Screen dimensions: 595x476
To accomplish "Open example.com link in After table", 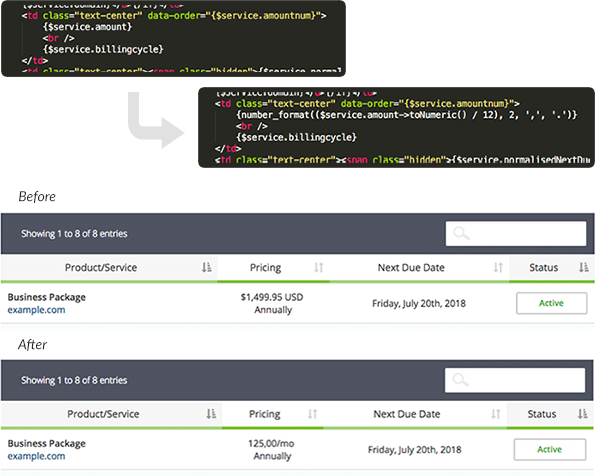I will (36, 456).
